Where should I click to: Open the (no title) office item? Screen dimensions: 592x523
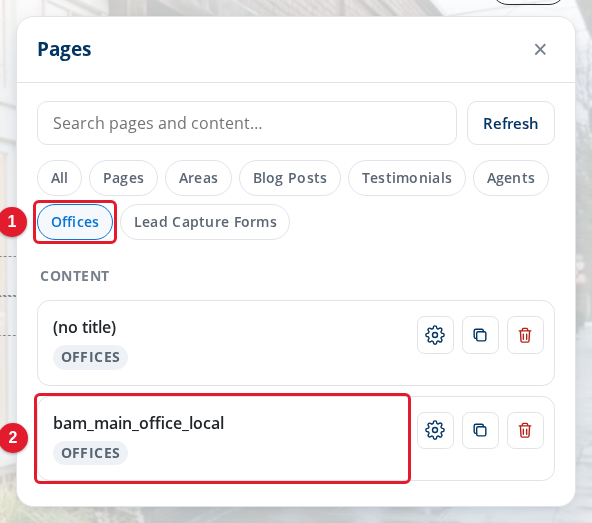pos(296,343)
